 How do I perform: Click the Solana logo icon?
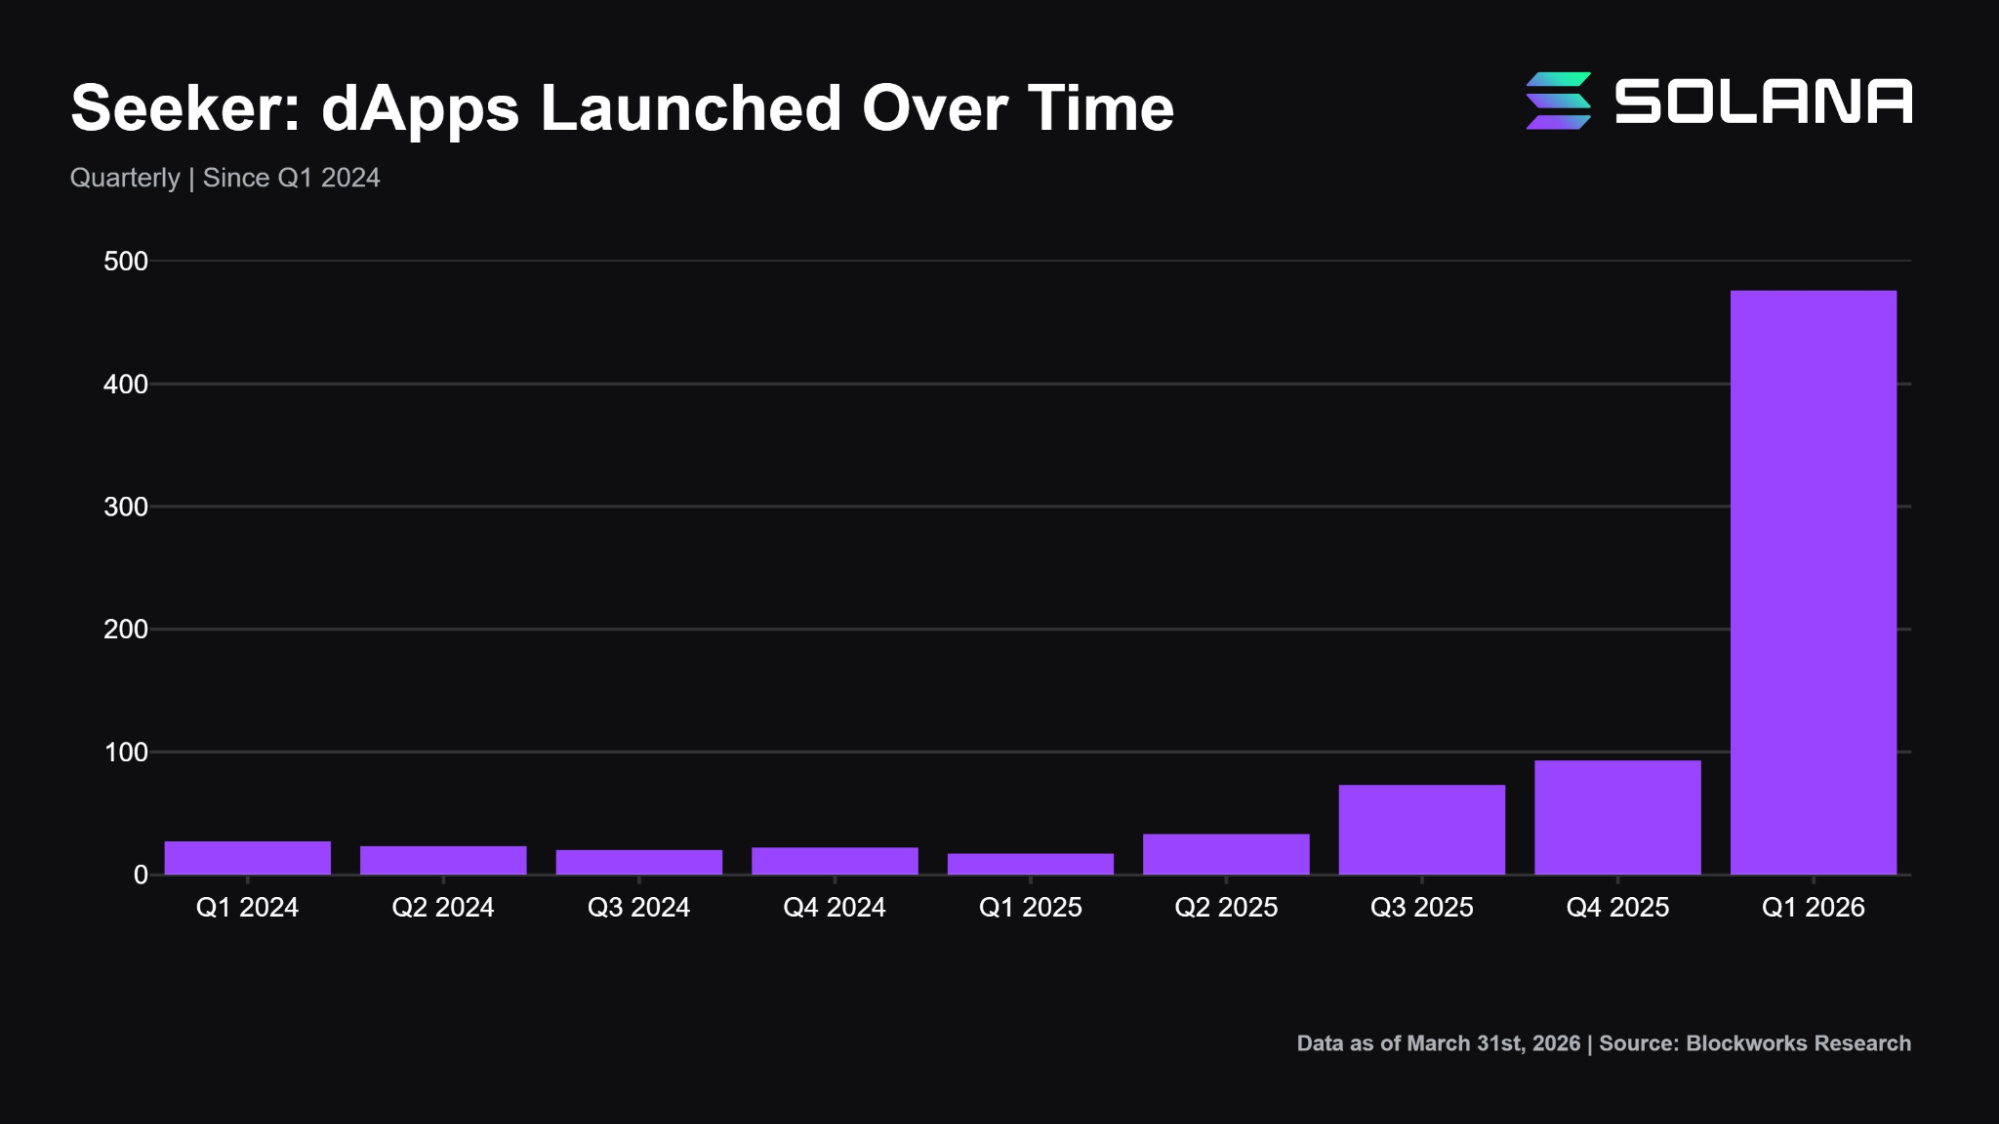[x=1557, y=101]
